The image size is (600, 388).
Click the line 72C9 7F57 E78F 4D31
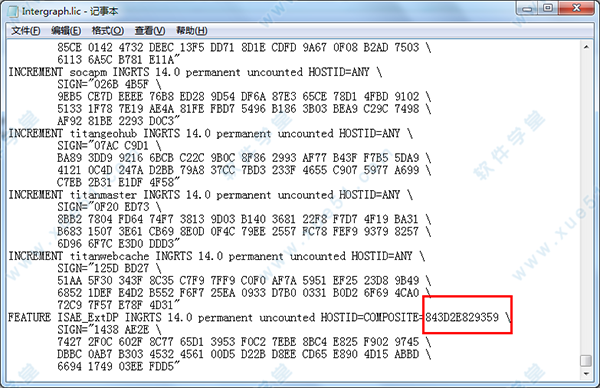[118, 305]
